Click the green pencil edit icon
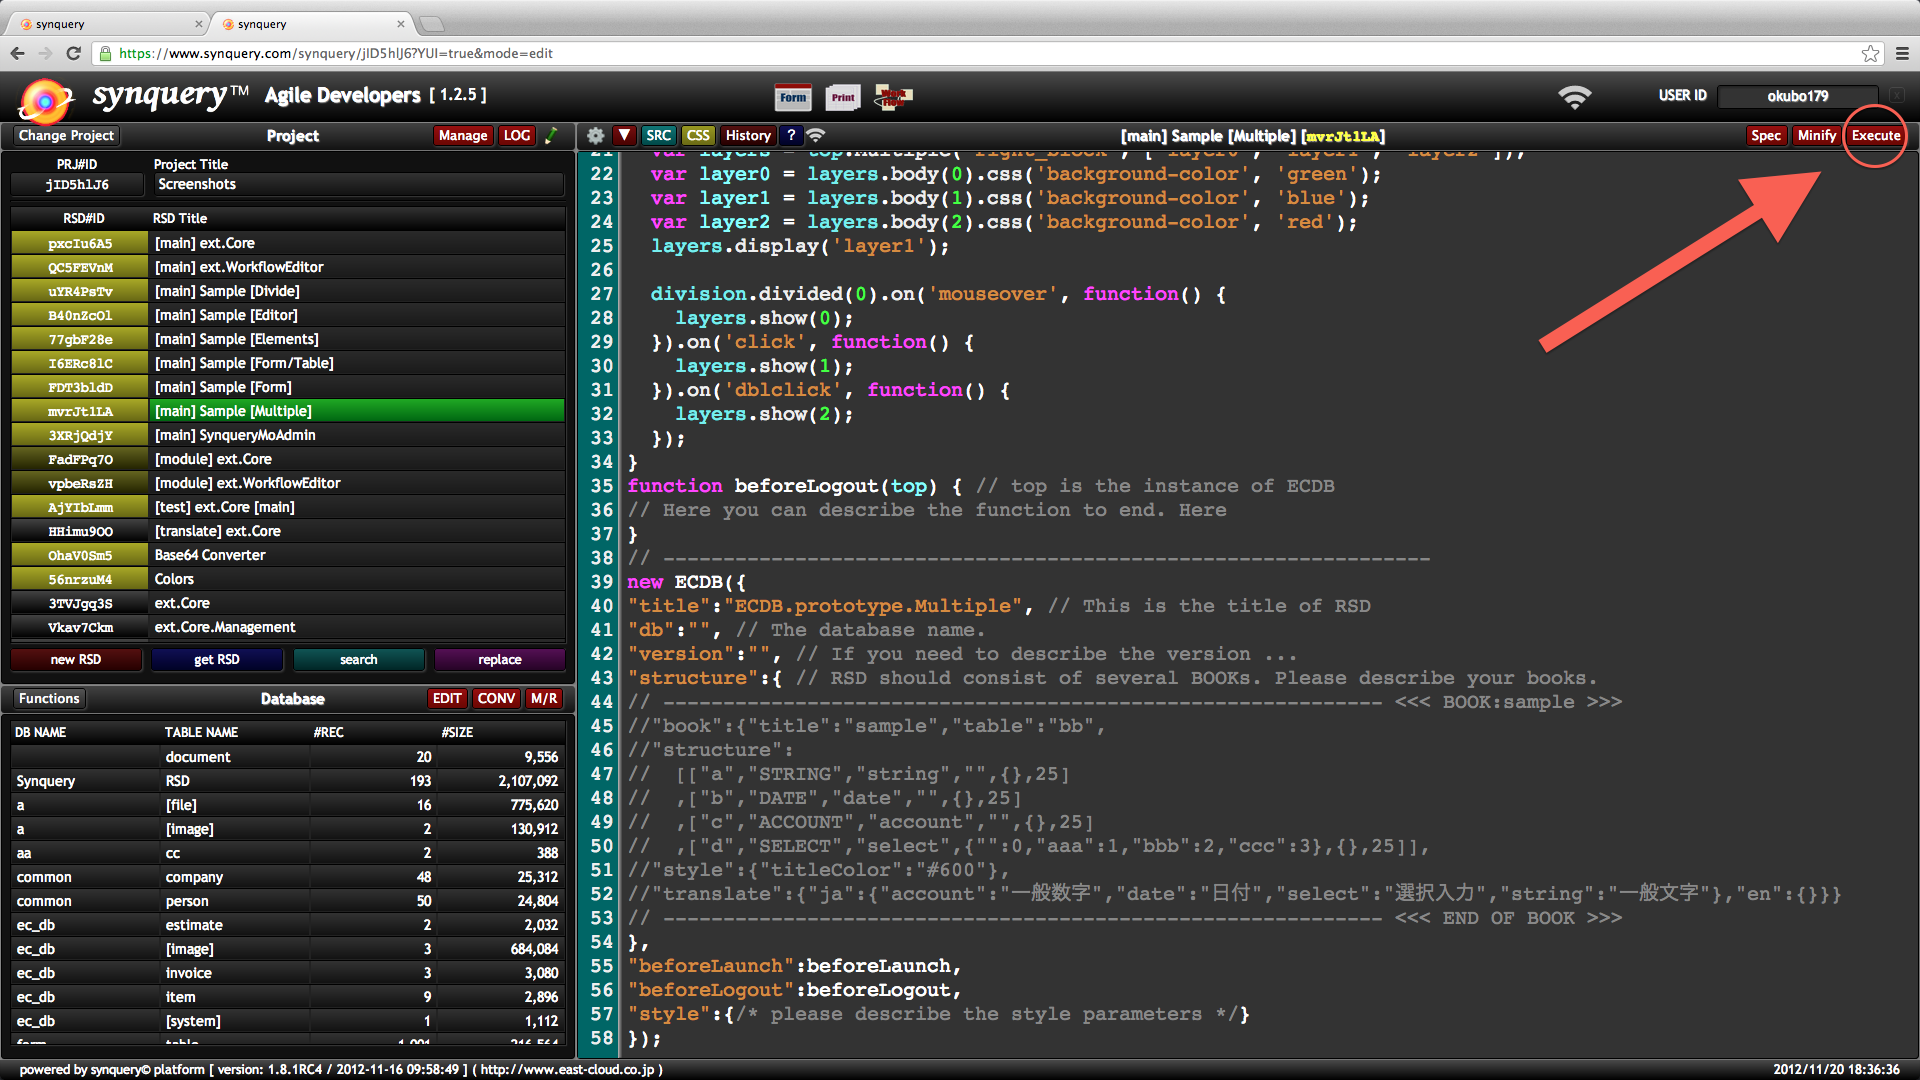 [x=551, y=135]
